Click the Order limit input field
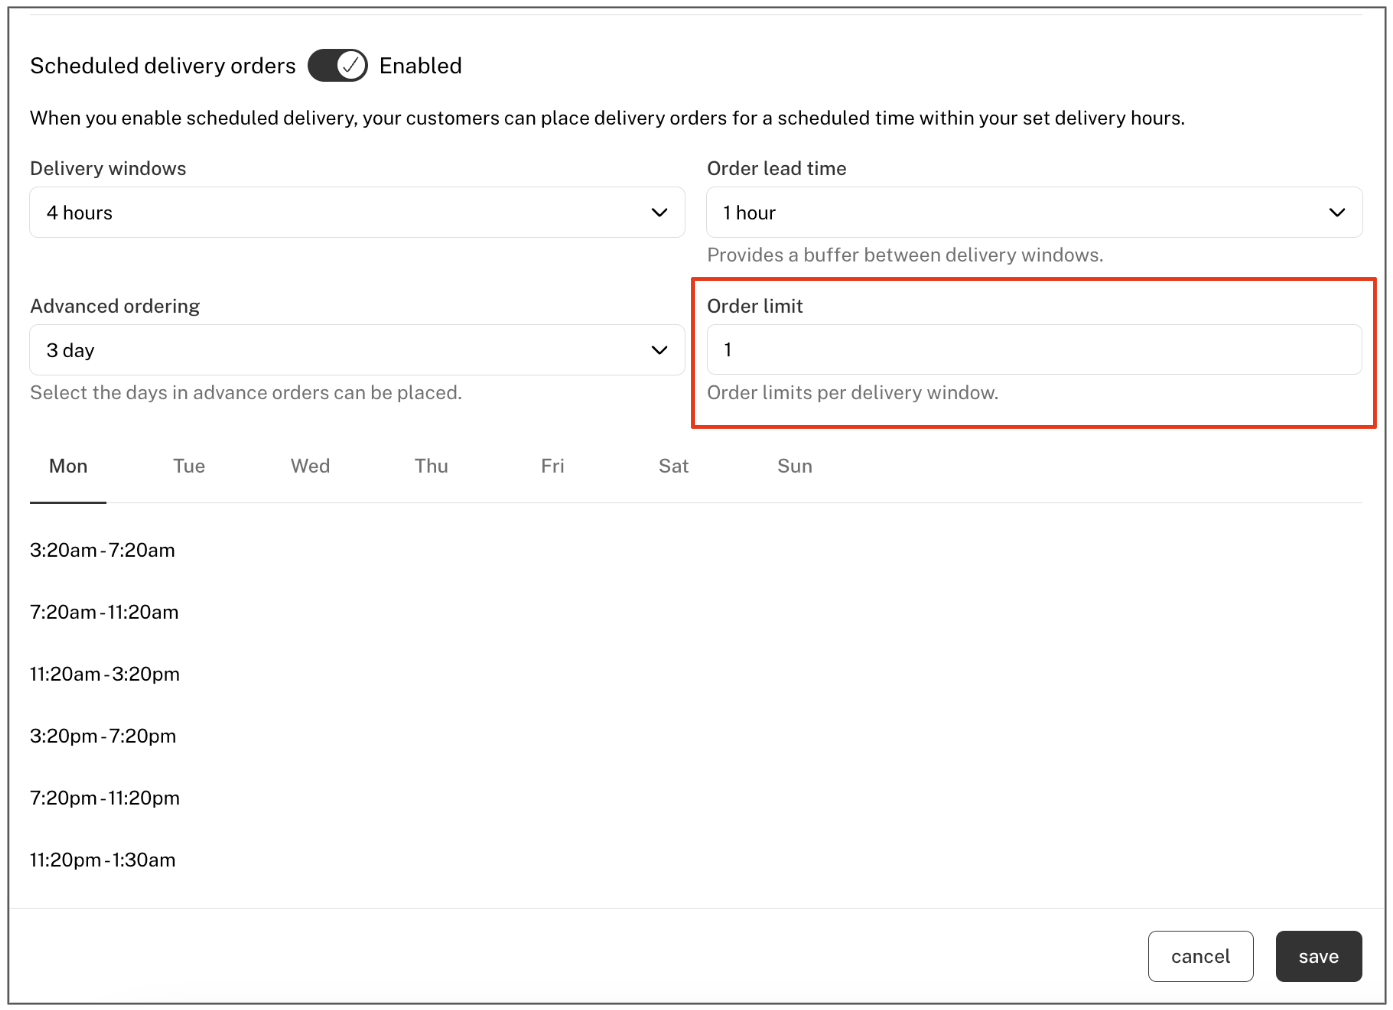Viewport: 1393px width, 1010px height. pyautogui.click(x=1034, y=350)
